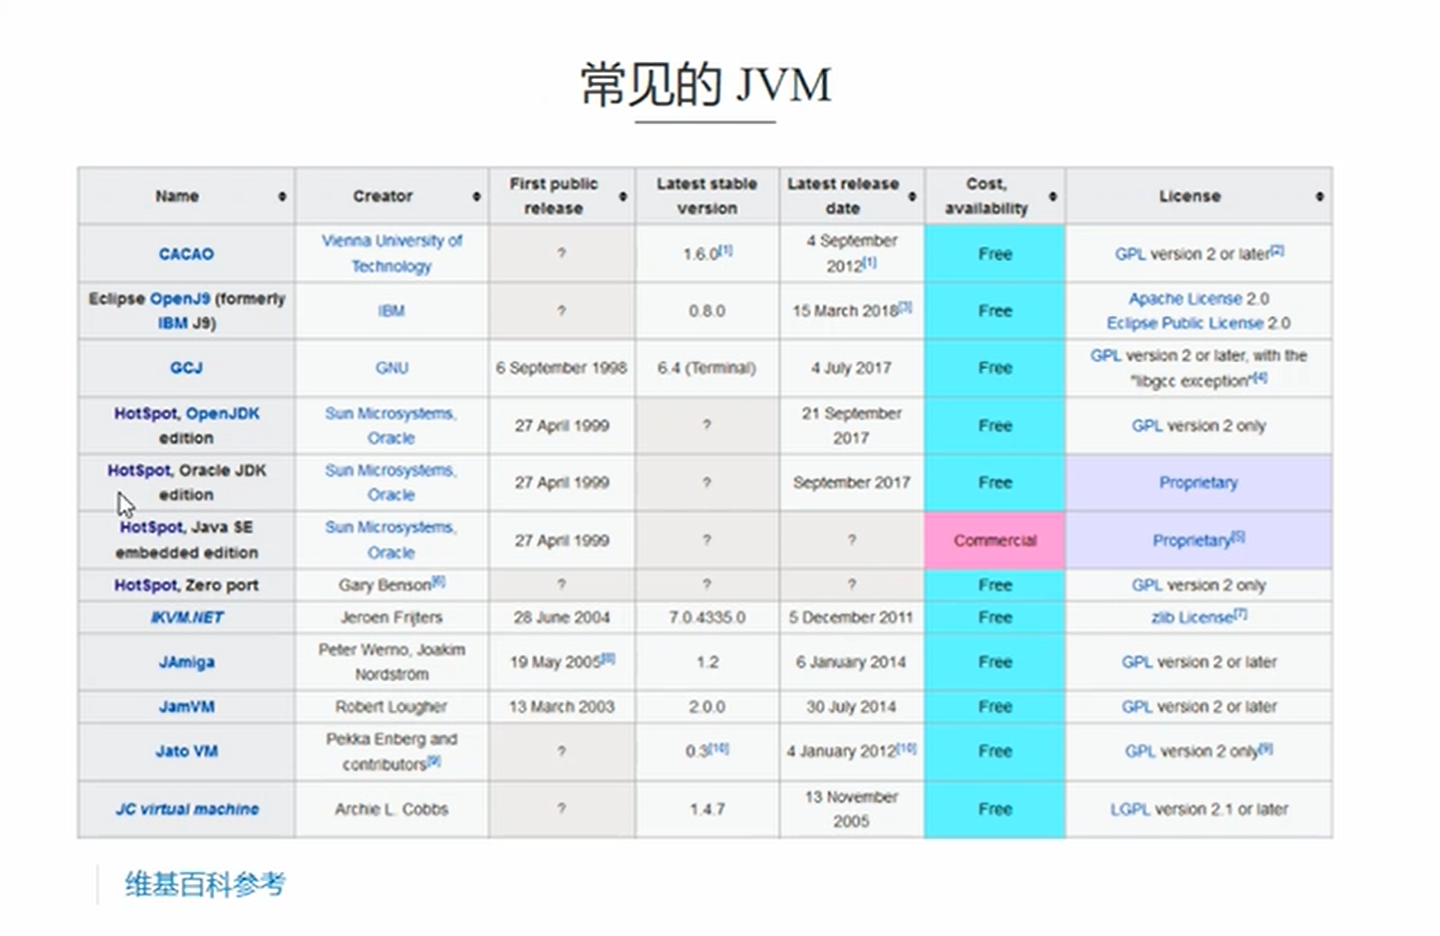Sort by First public release using its arrow
This screenshot has width=1440, height=936.
[x=622, y=196]
